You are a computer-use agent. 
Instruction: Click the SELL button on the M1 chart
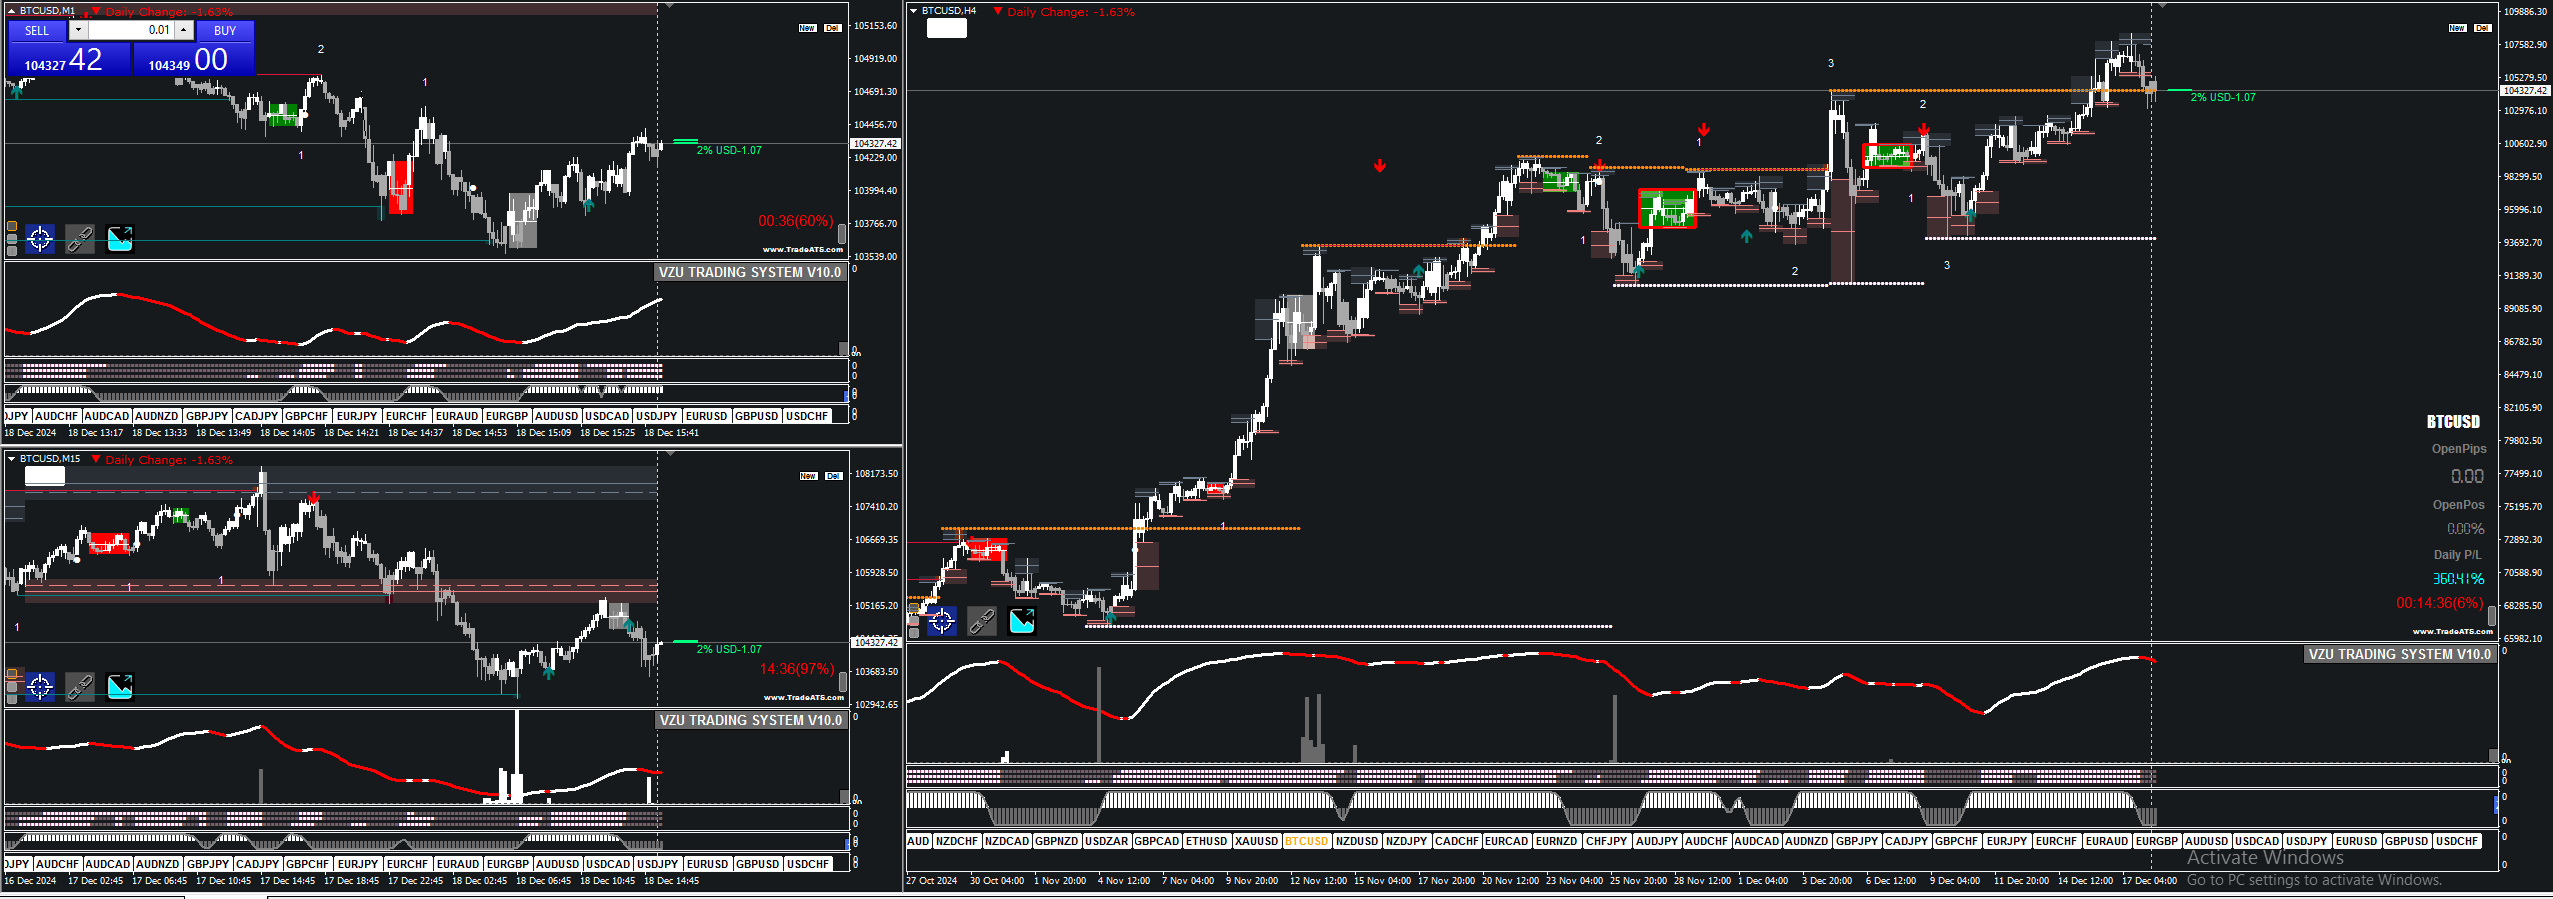click(37, 30)
